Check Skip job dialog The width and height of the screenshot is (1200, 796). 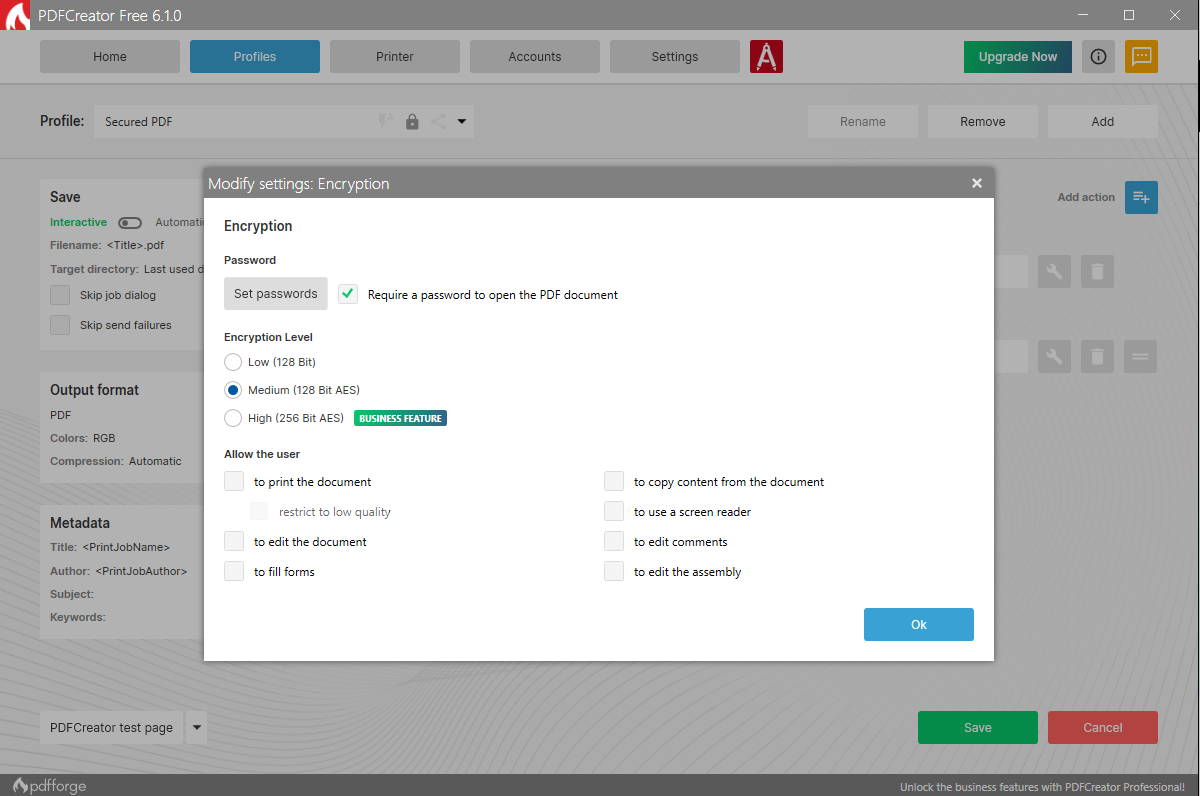[x=60, y=295]
